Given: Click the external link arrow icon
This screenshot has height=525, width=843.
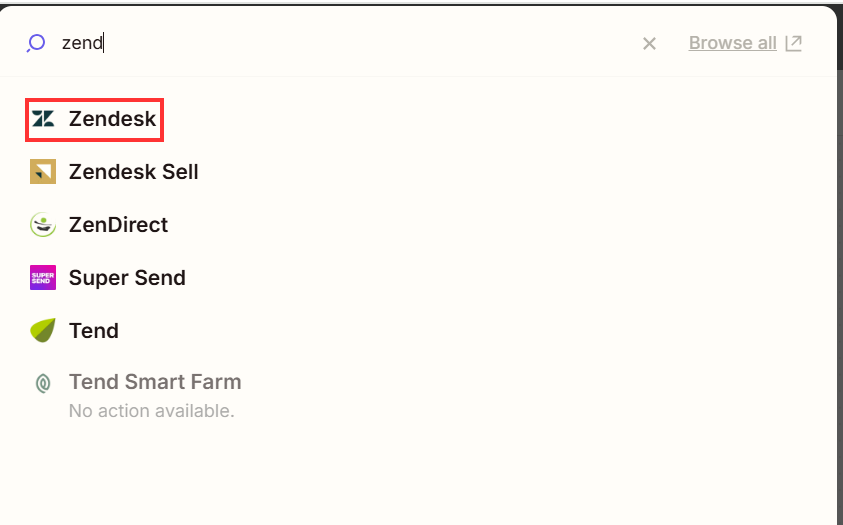Looking at the screenshot, I should click(794, 43).
